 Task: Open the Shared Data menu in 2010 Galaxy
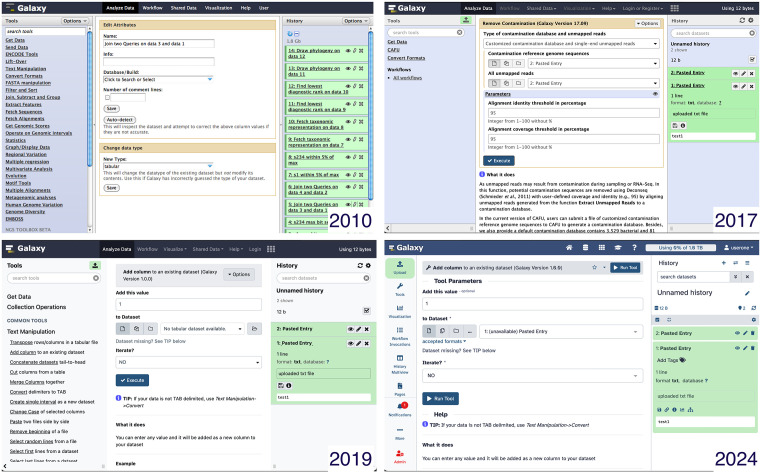tap(183, 8)
